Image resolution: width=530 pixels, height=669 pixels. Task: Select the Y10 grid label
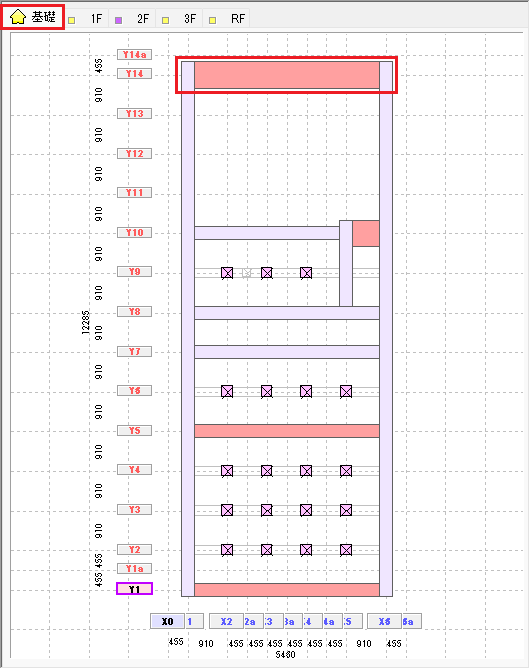pyautogui.click(x=134, y=233)
